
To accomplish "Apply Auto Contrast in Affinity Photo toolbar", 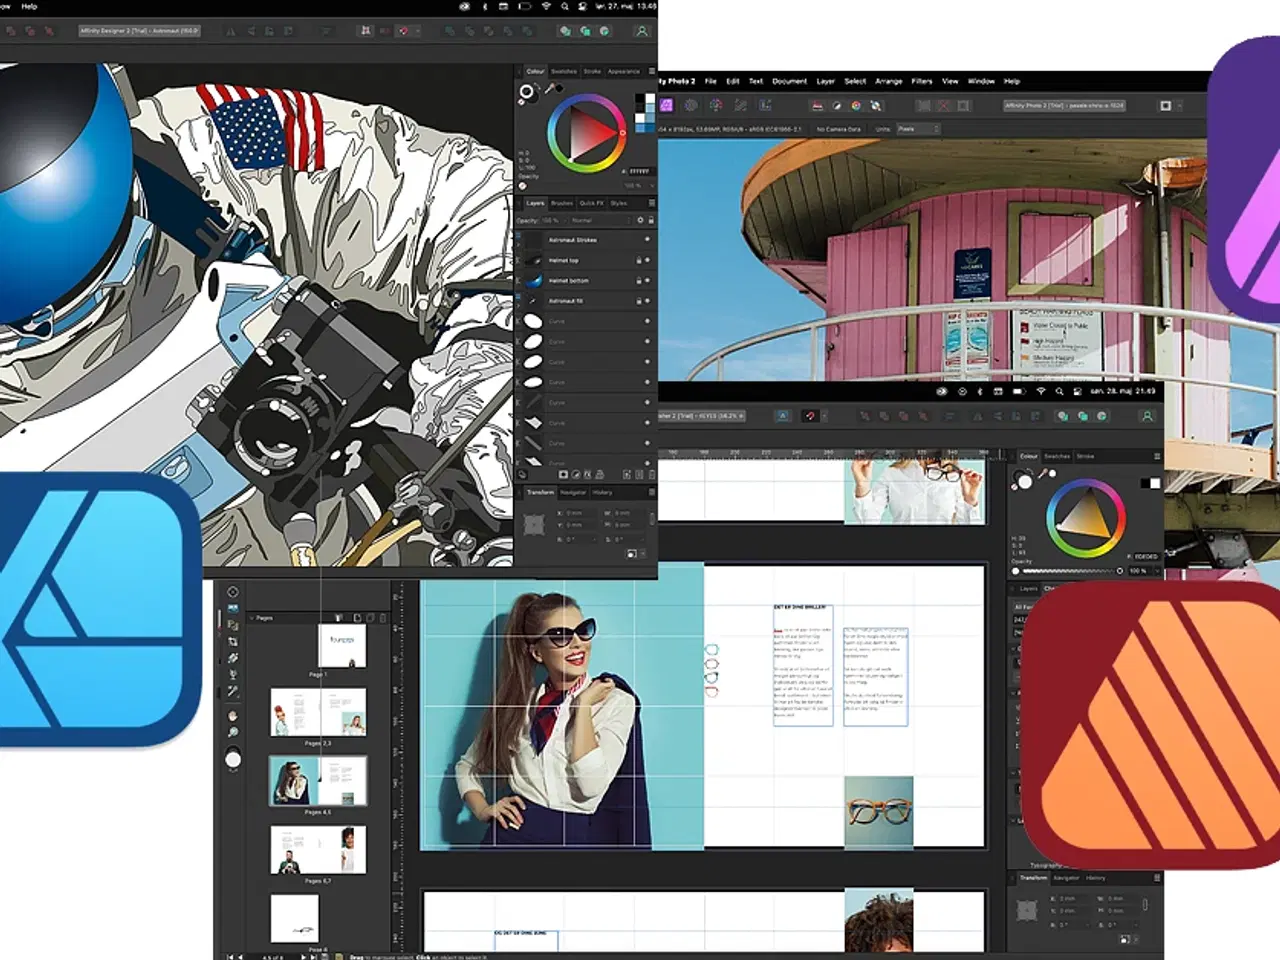I will click(x=837, y=106).
